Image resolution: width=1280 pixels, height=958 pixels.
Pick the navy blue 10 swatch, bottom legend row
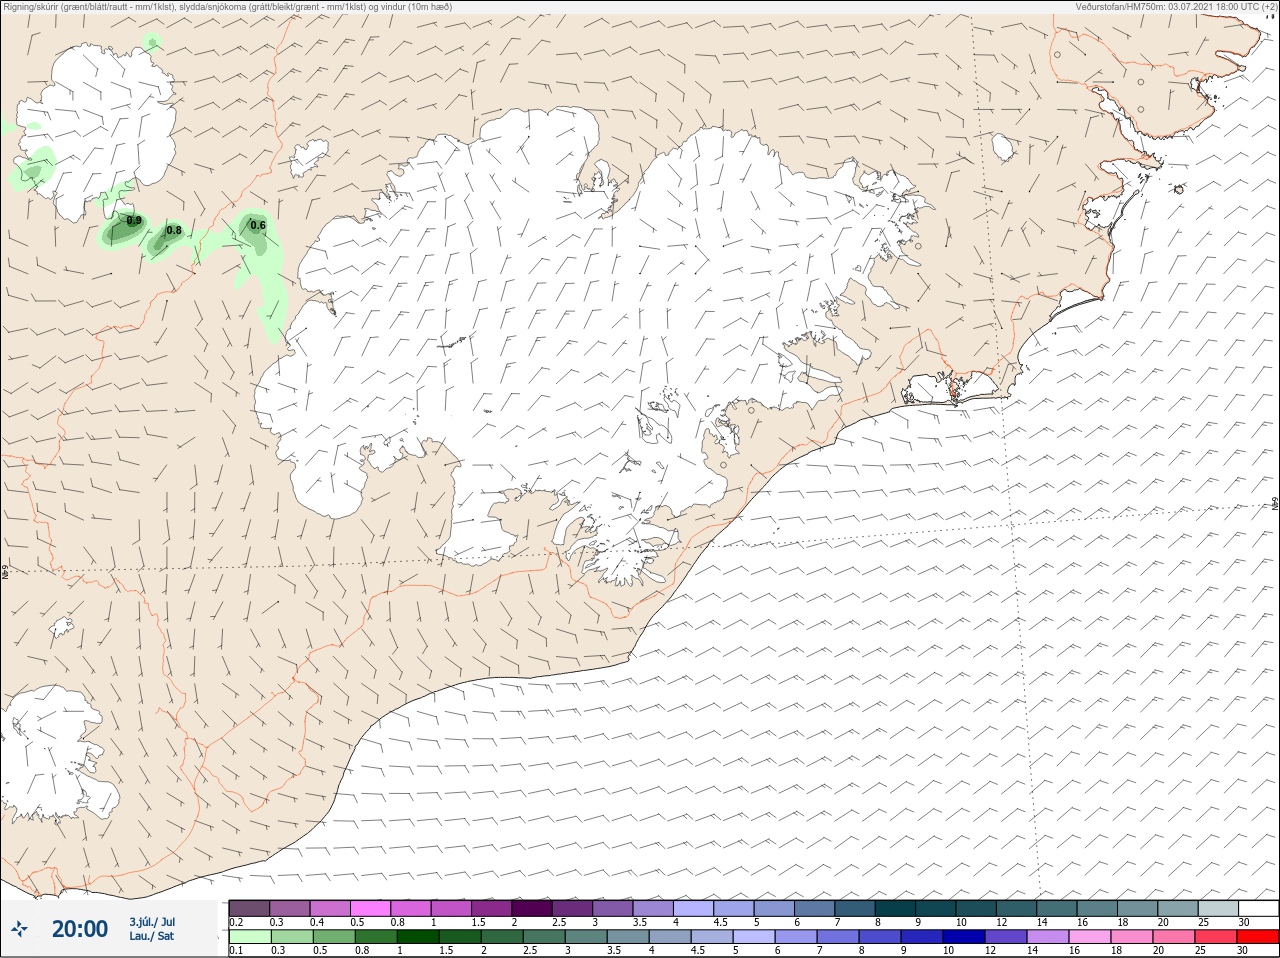pos(964,937)
